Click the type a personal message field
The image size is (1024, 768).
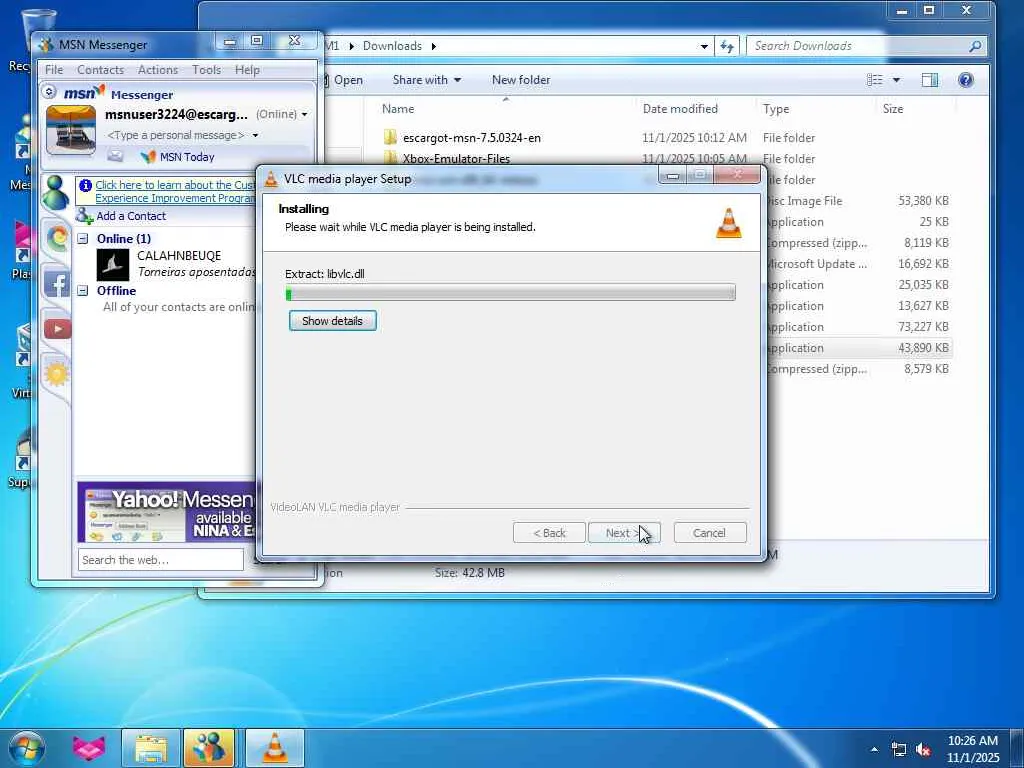(x=176, y=135)
